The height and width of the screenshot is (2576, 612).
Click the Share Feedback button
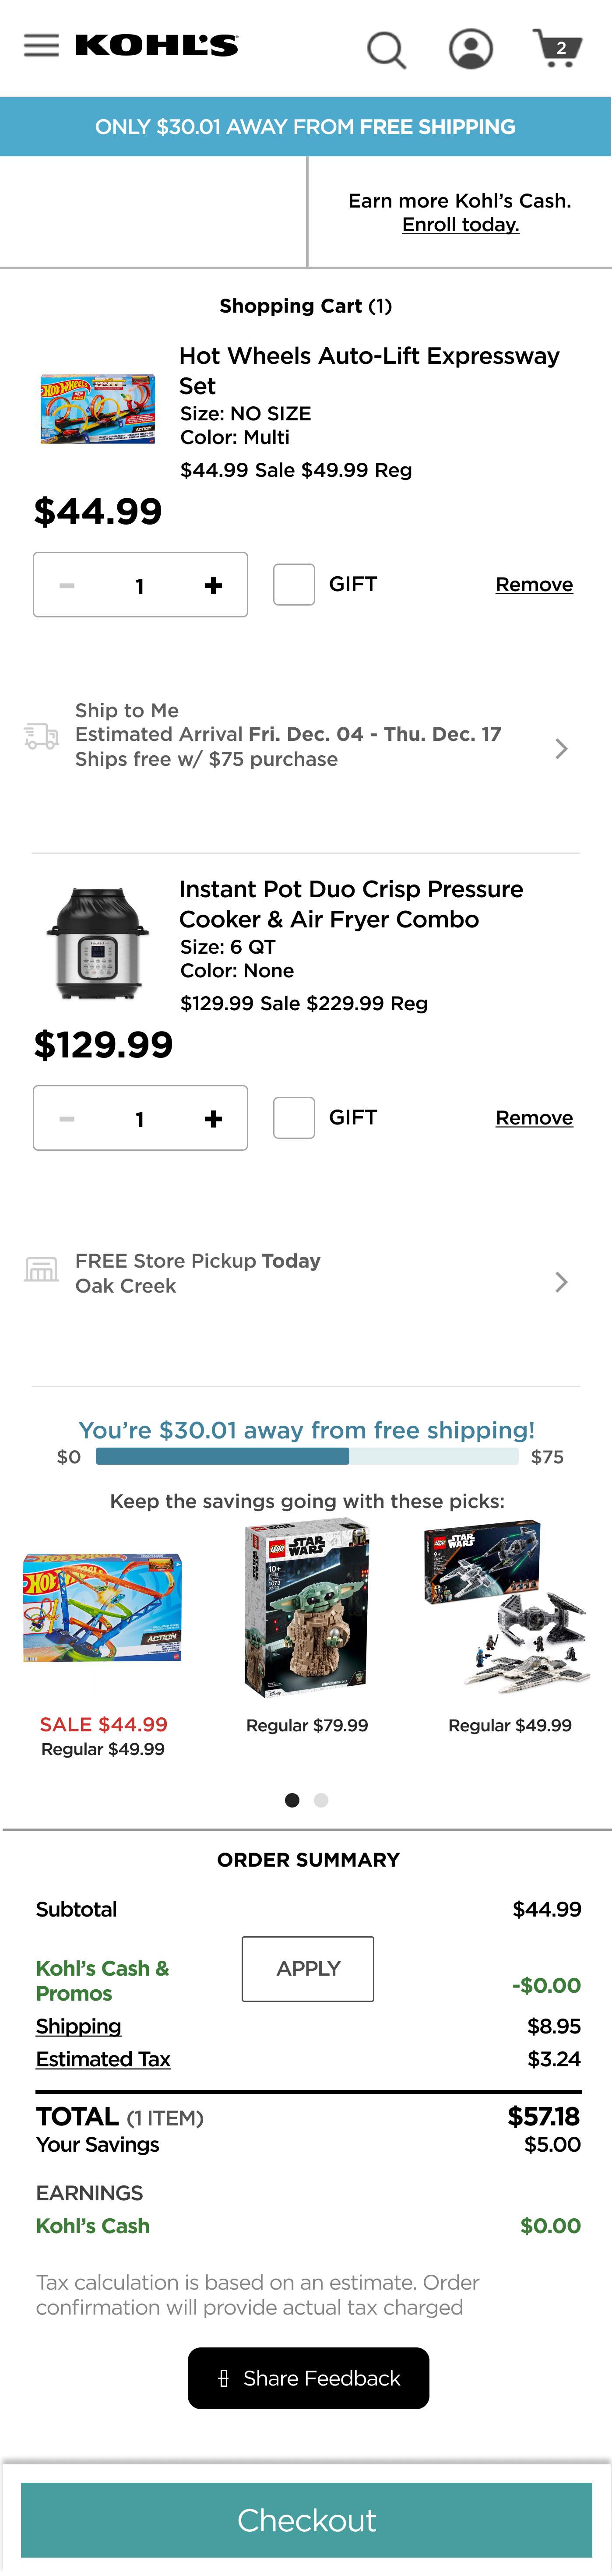click(x=308, y=2378)
